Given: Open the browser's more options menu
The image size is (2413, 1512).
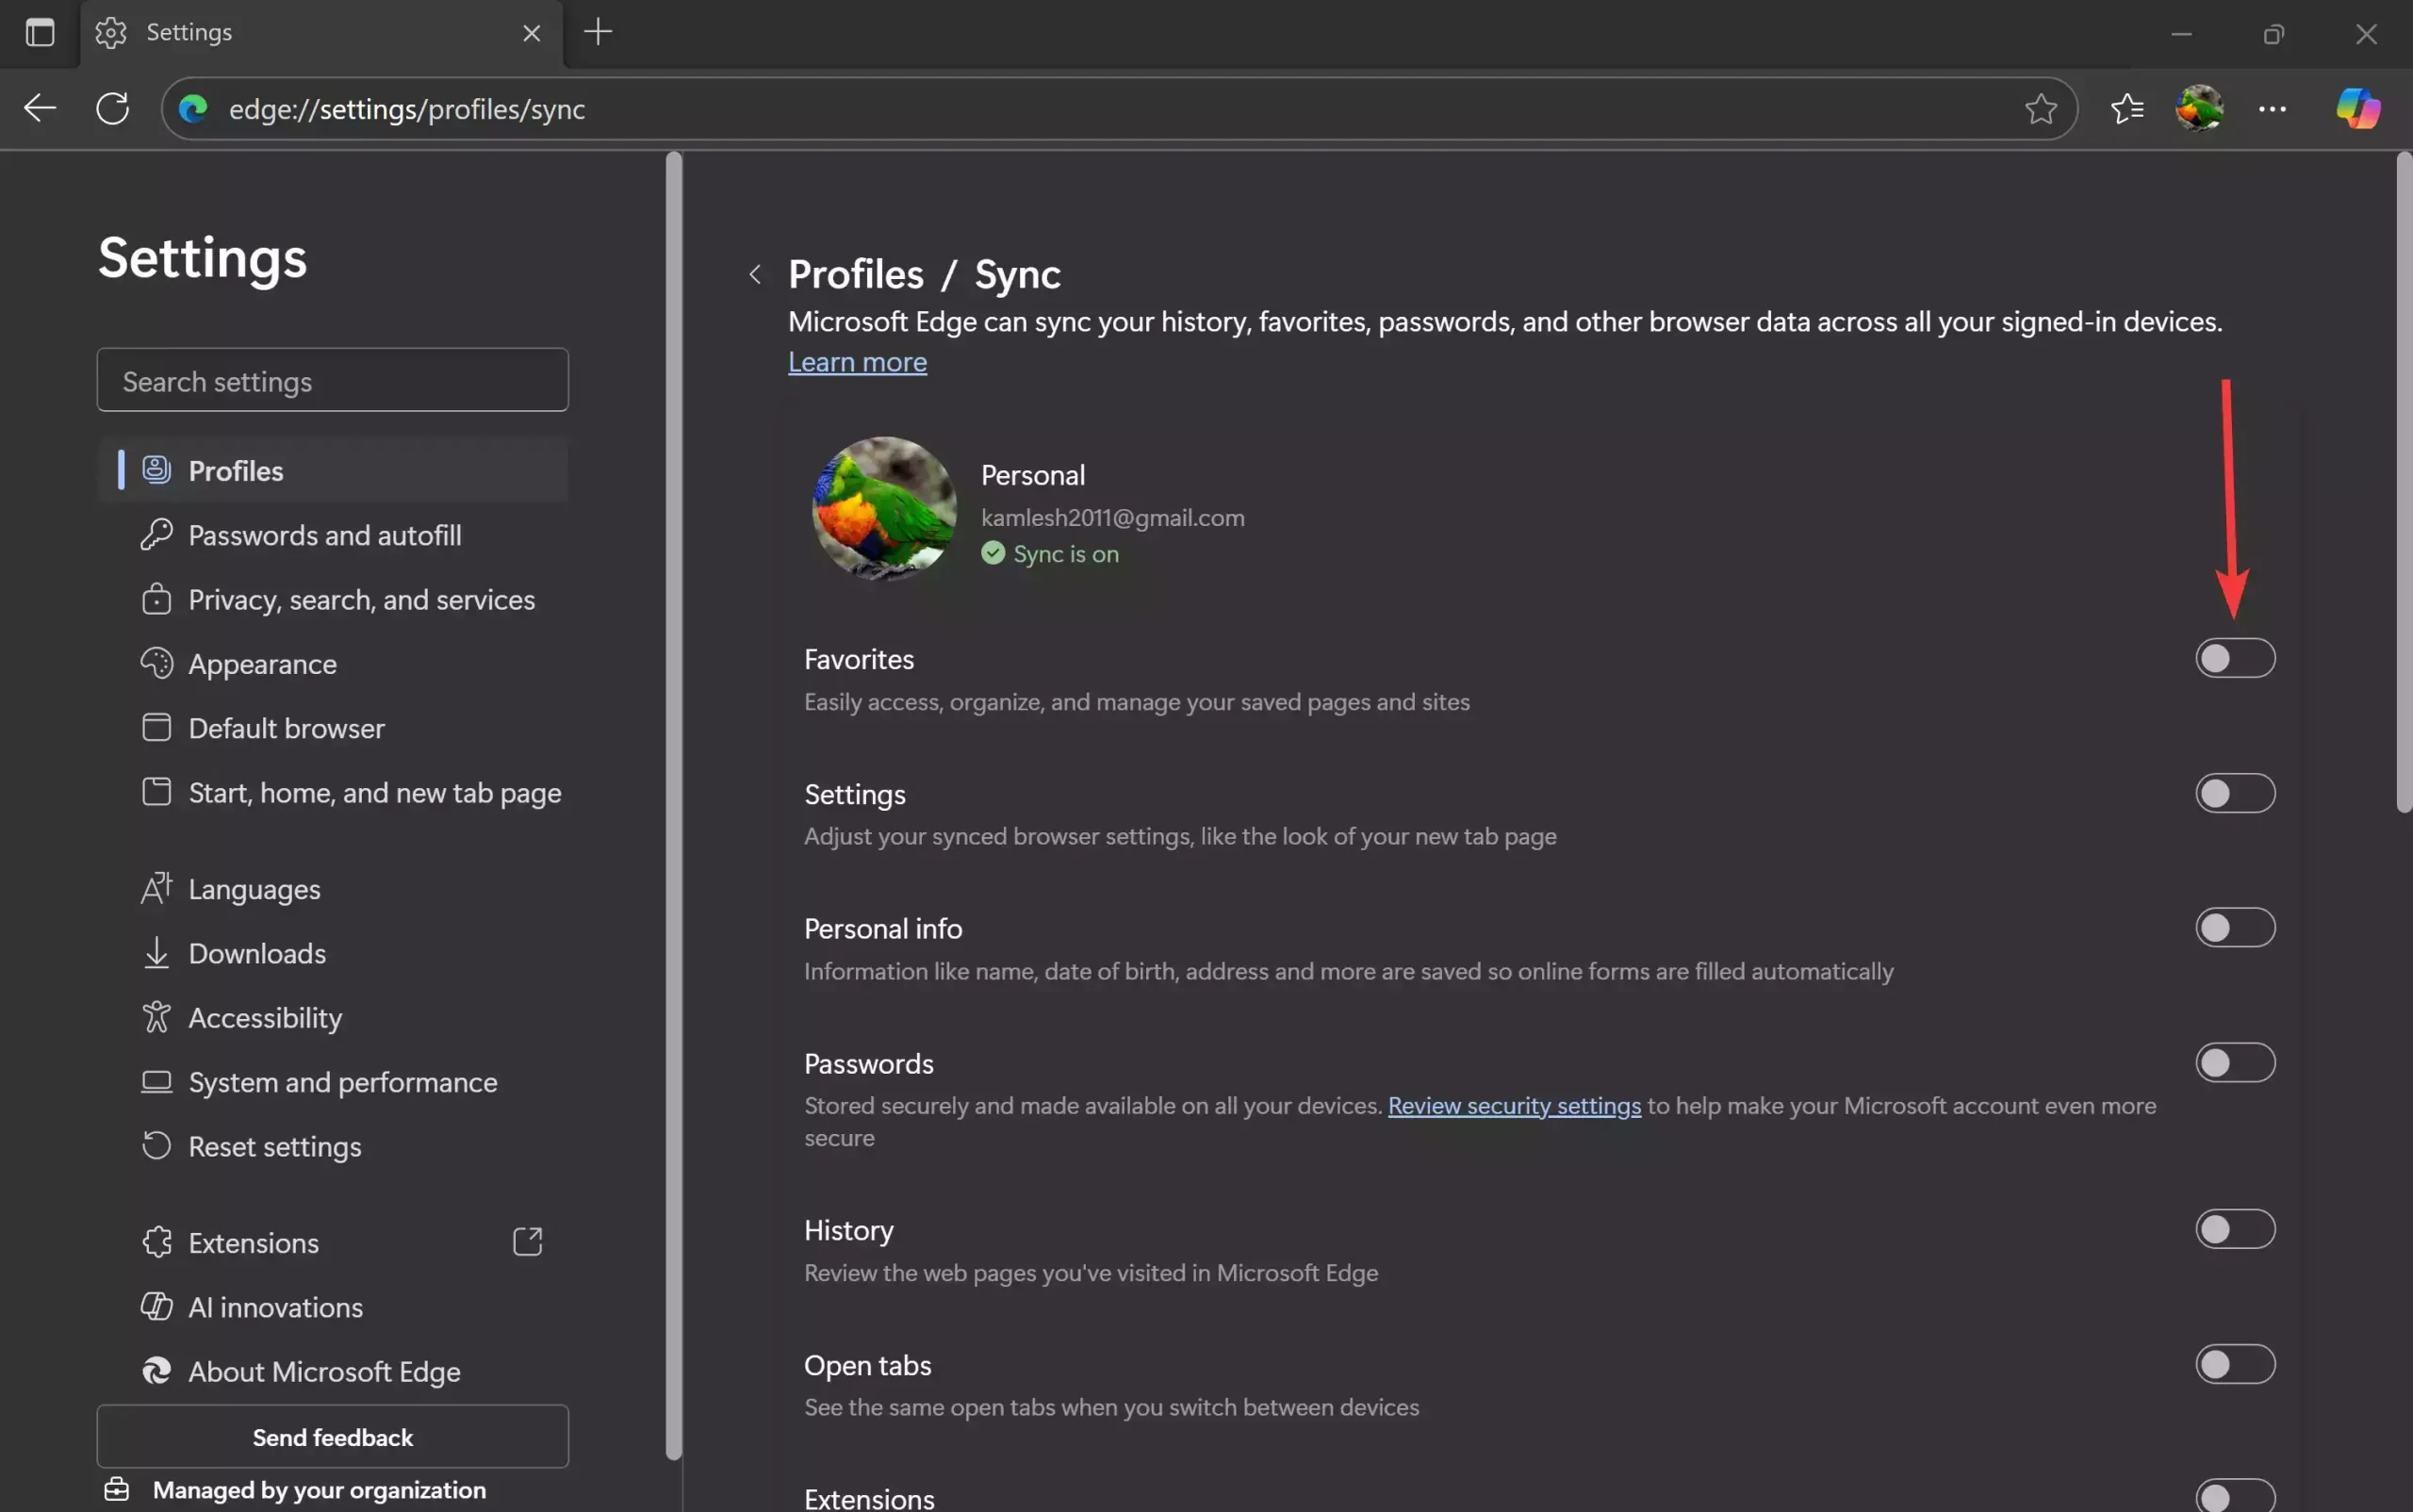Looking at the screenshot, I should 2272,108.
